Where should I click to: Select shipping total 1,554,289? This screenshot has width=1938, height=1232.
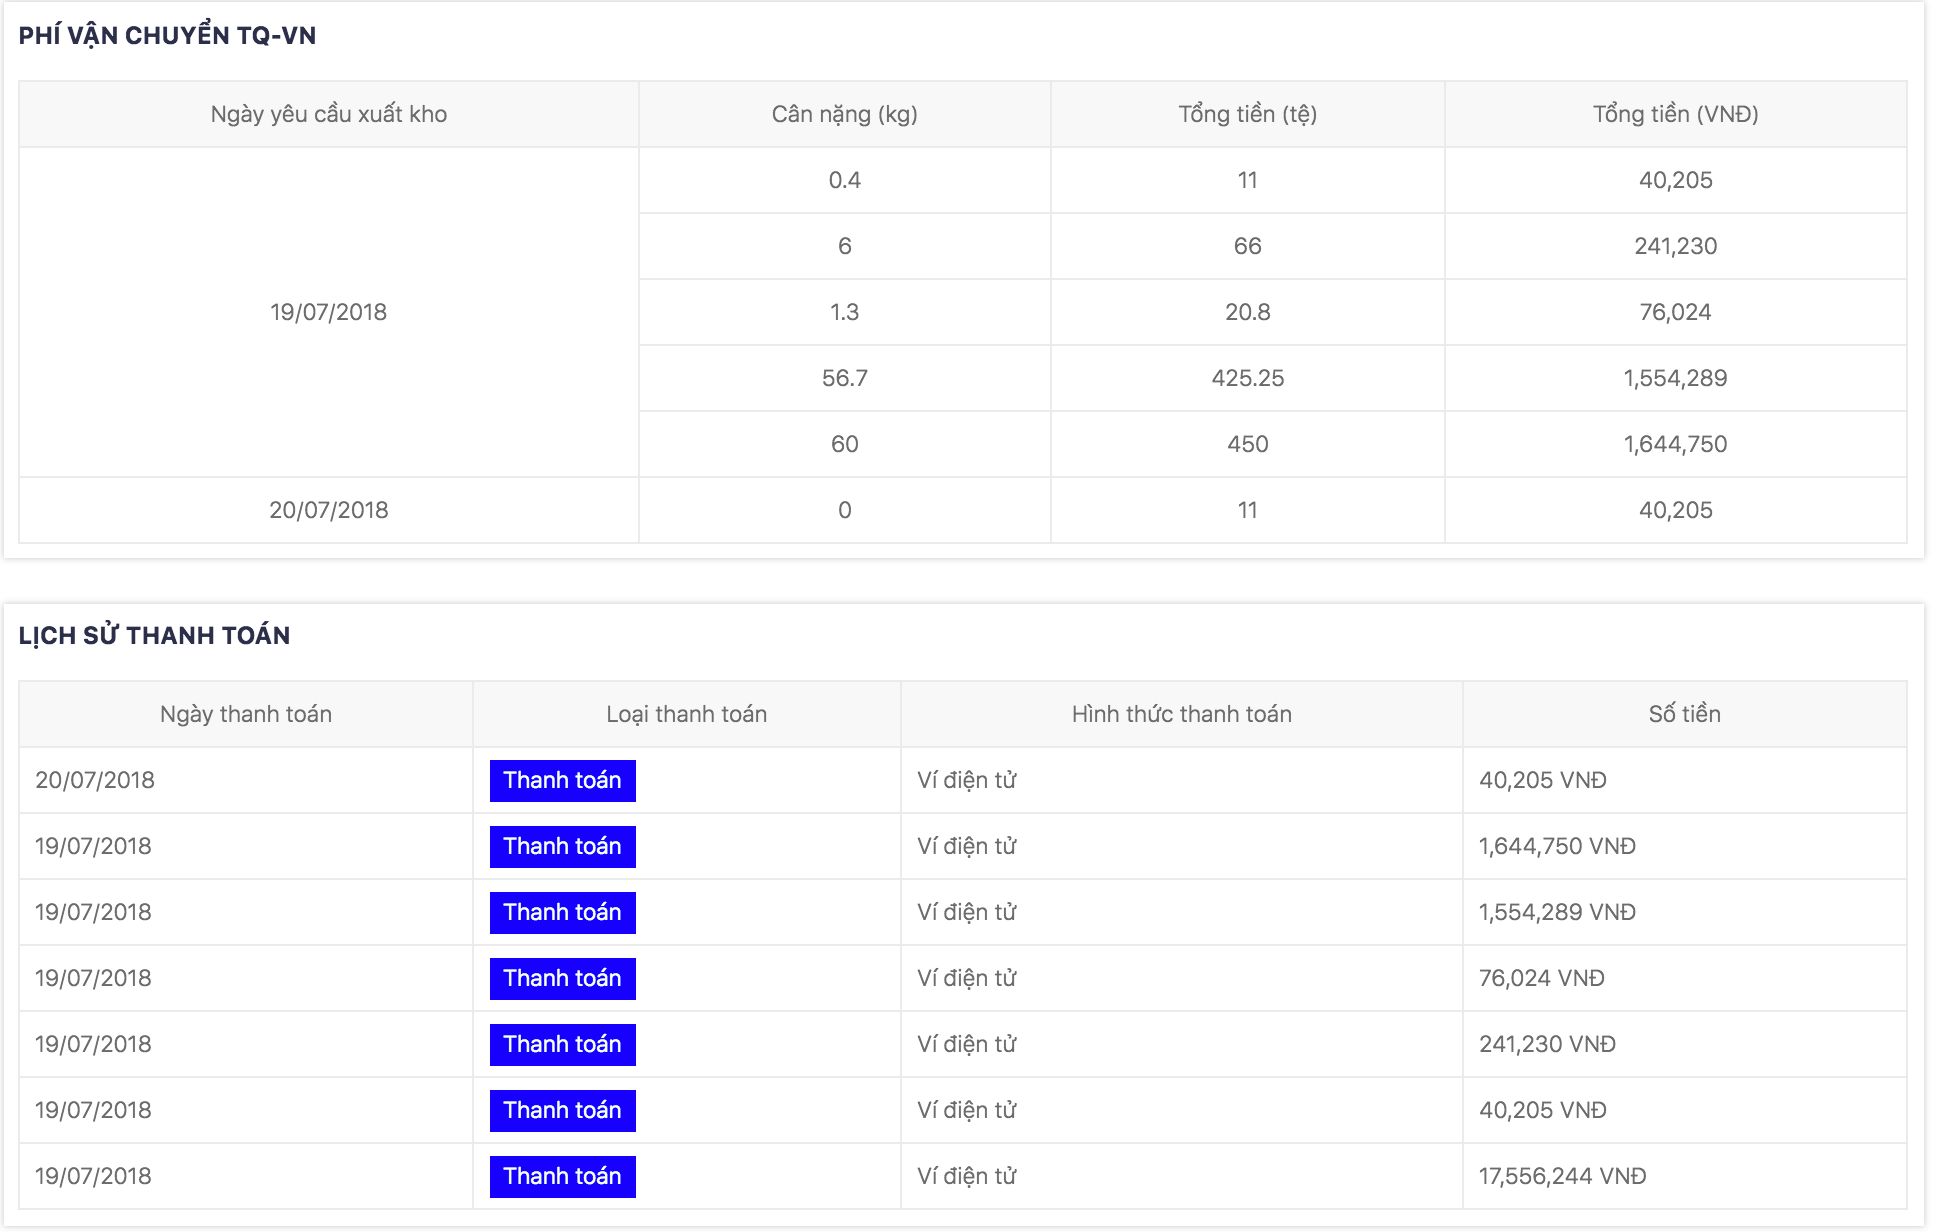[1676, 378]
